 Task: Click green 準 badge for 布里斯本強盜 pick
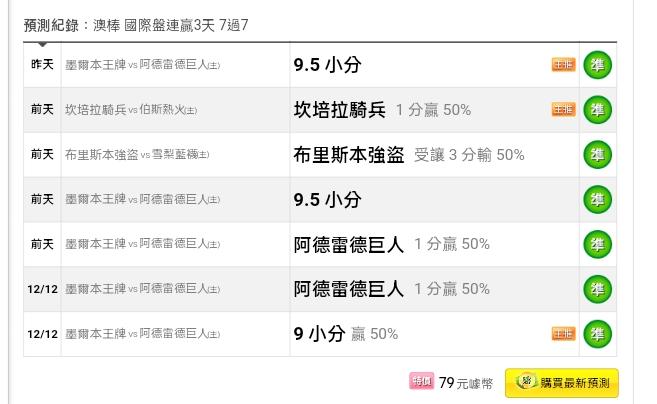(x=598, y=155)
